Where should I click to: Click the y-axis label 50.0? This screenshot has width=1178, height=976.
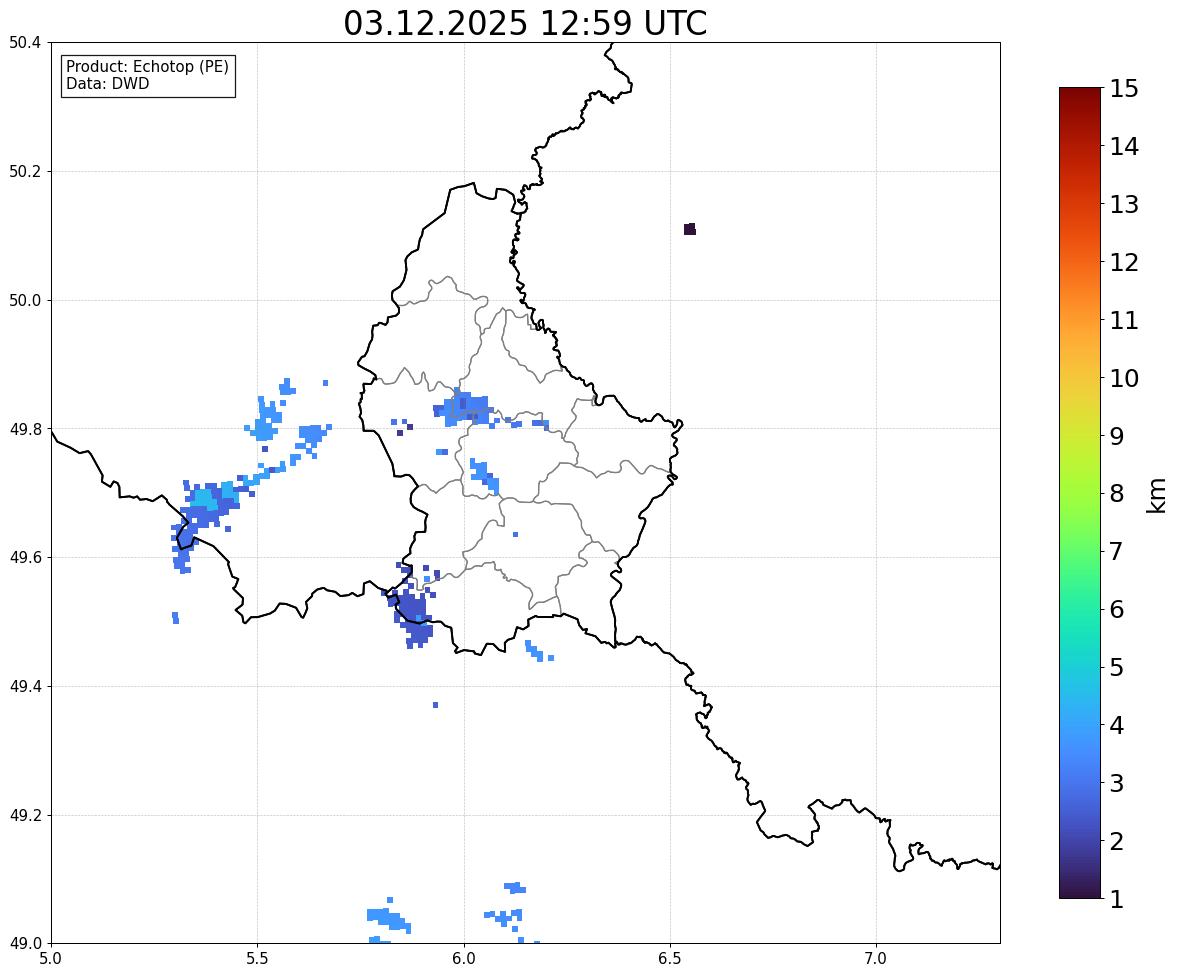click(25, 301)
